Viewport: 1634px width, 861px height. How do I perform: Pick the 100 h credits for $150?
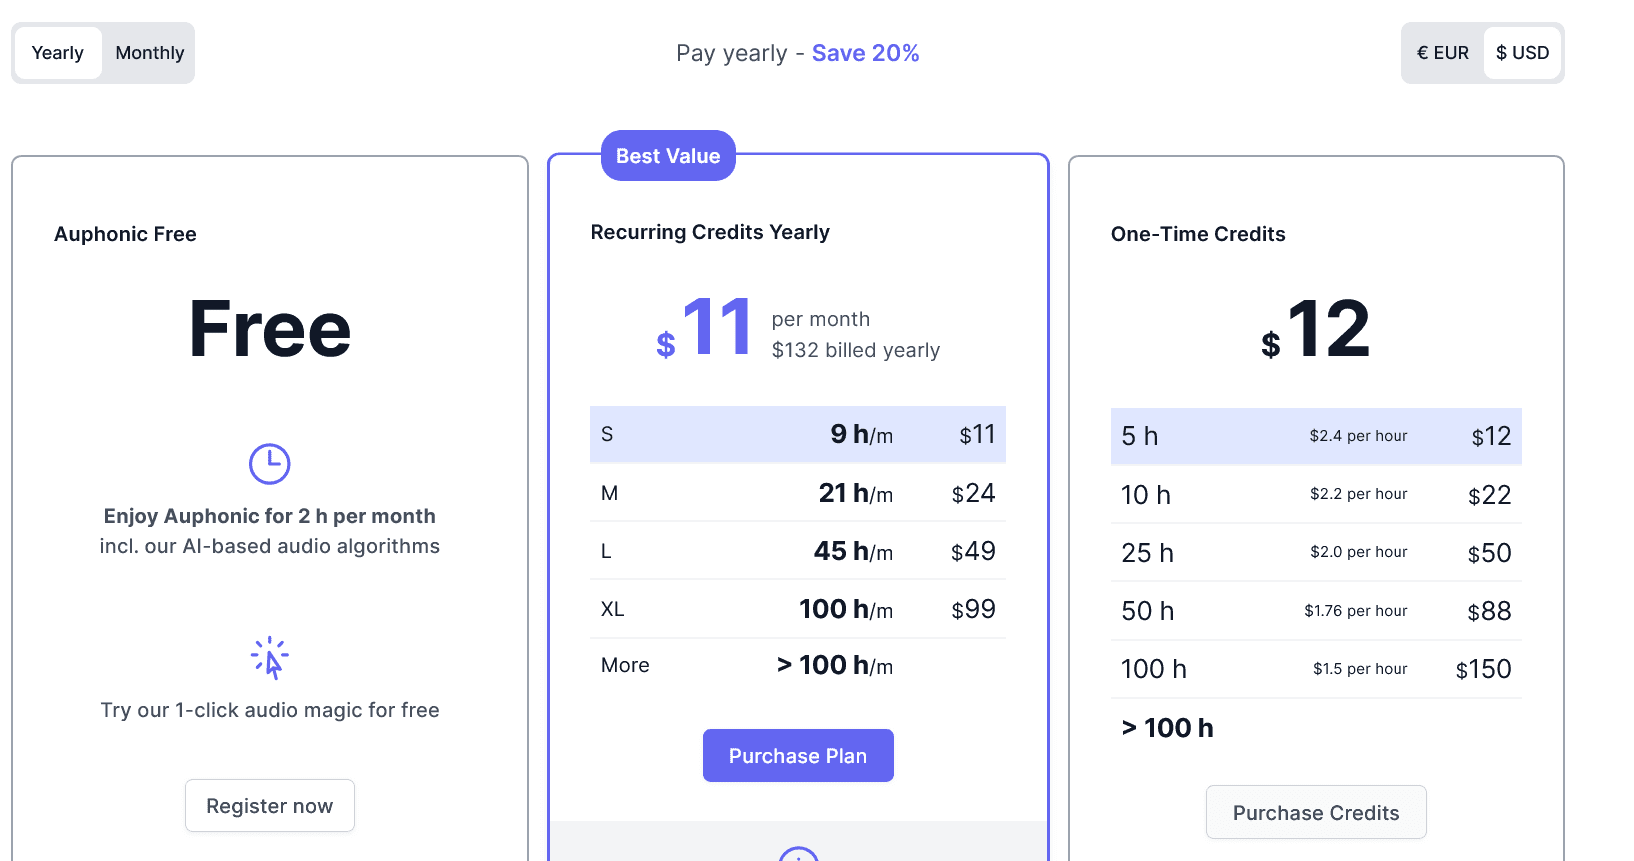(x=1316, y=669)
